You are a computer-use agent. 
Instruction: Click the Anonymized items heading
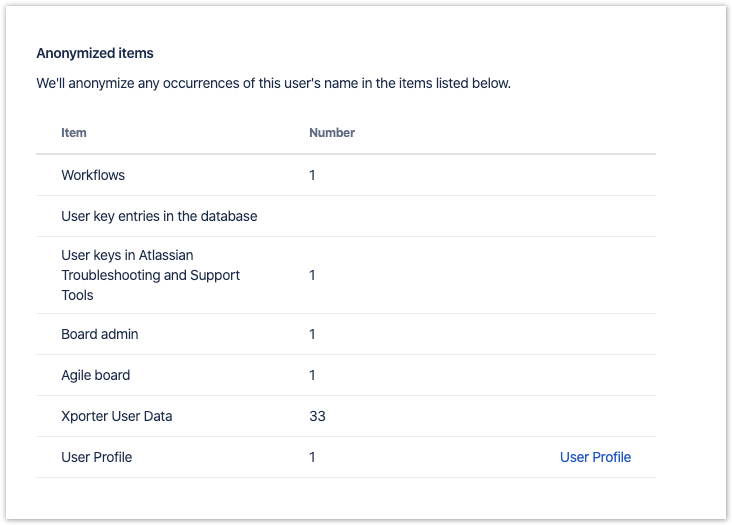click(95, 53)
